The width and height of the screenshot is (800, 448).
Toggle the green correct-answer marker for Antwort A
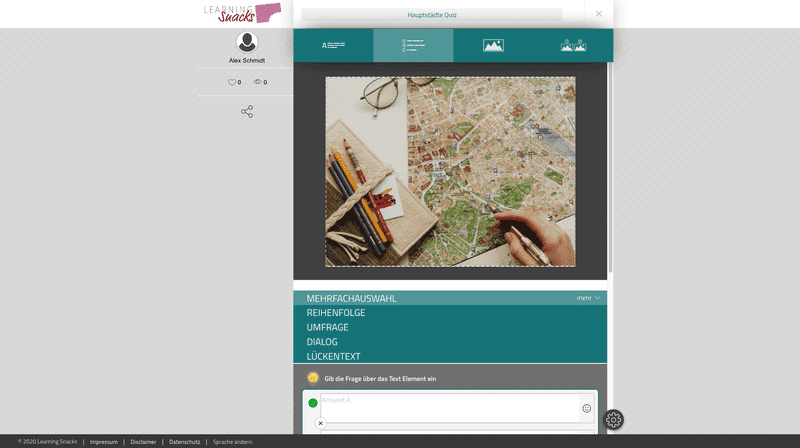[x=313, y=403]
